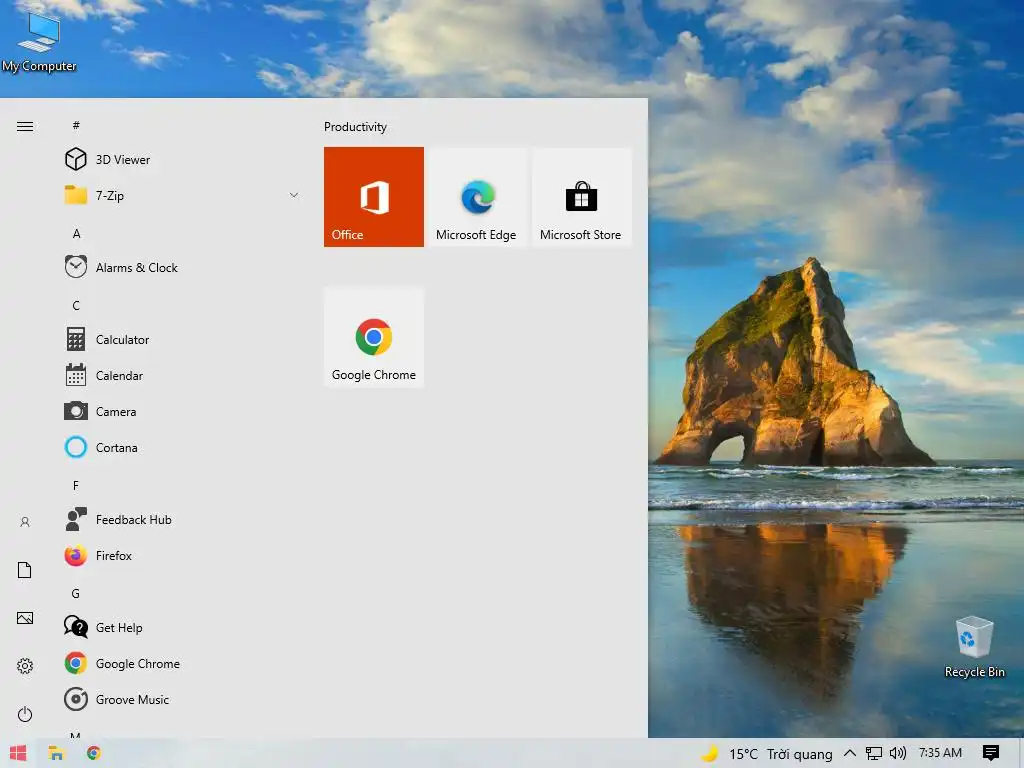Image resolution: width=1024 pixels, height=768 pixels.
Task: Launch Alarms & Clock app
Action: pos(182,267)
